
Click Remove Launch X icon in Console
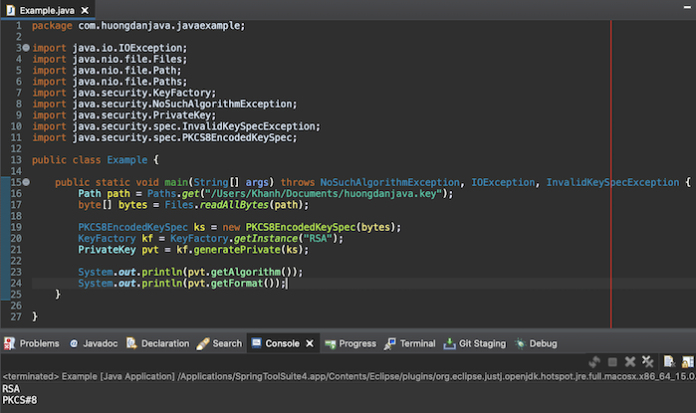tap(630, 361)
